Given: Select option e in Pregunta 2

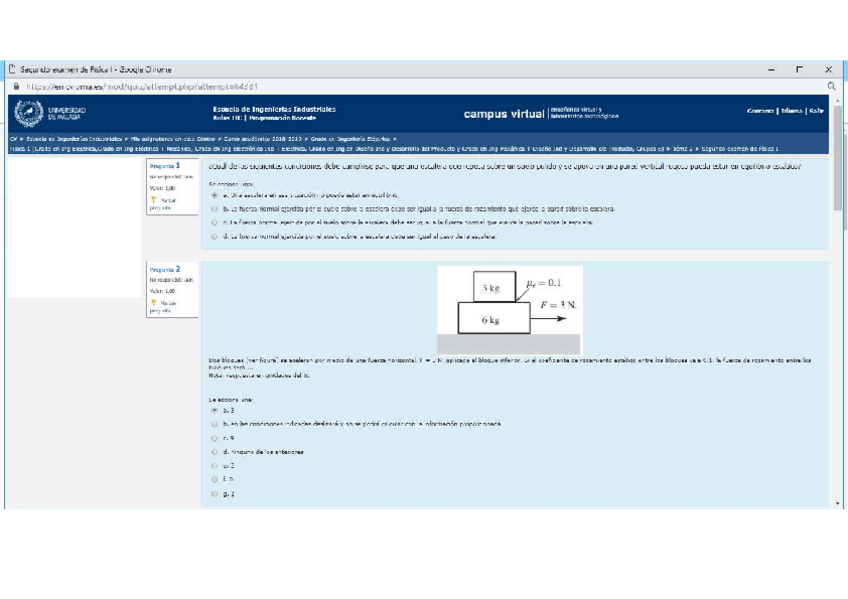Looking at the screenshot, I should click(x=215, y=466).
